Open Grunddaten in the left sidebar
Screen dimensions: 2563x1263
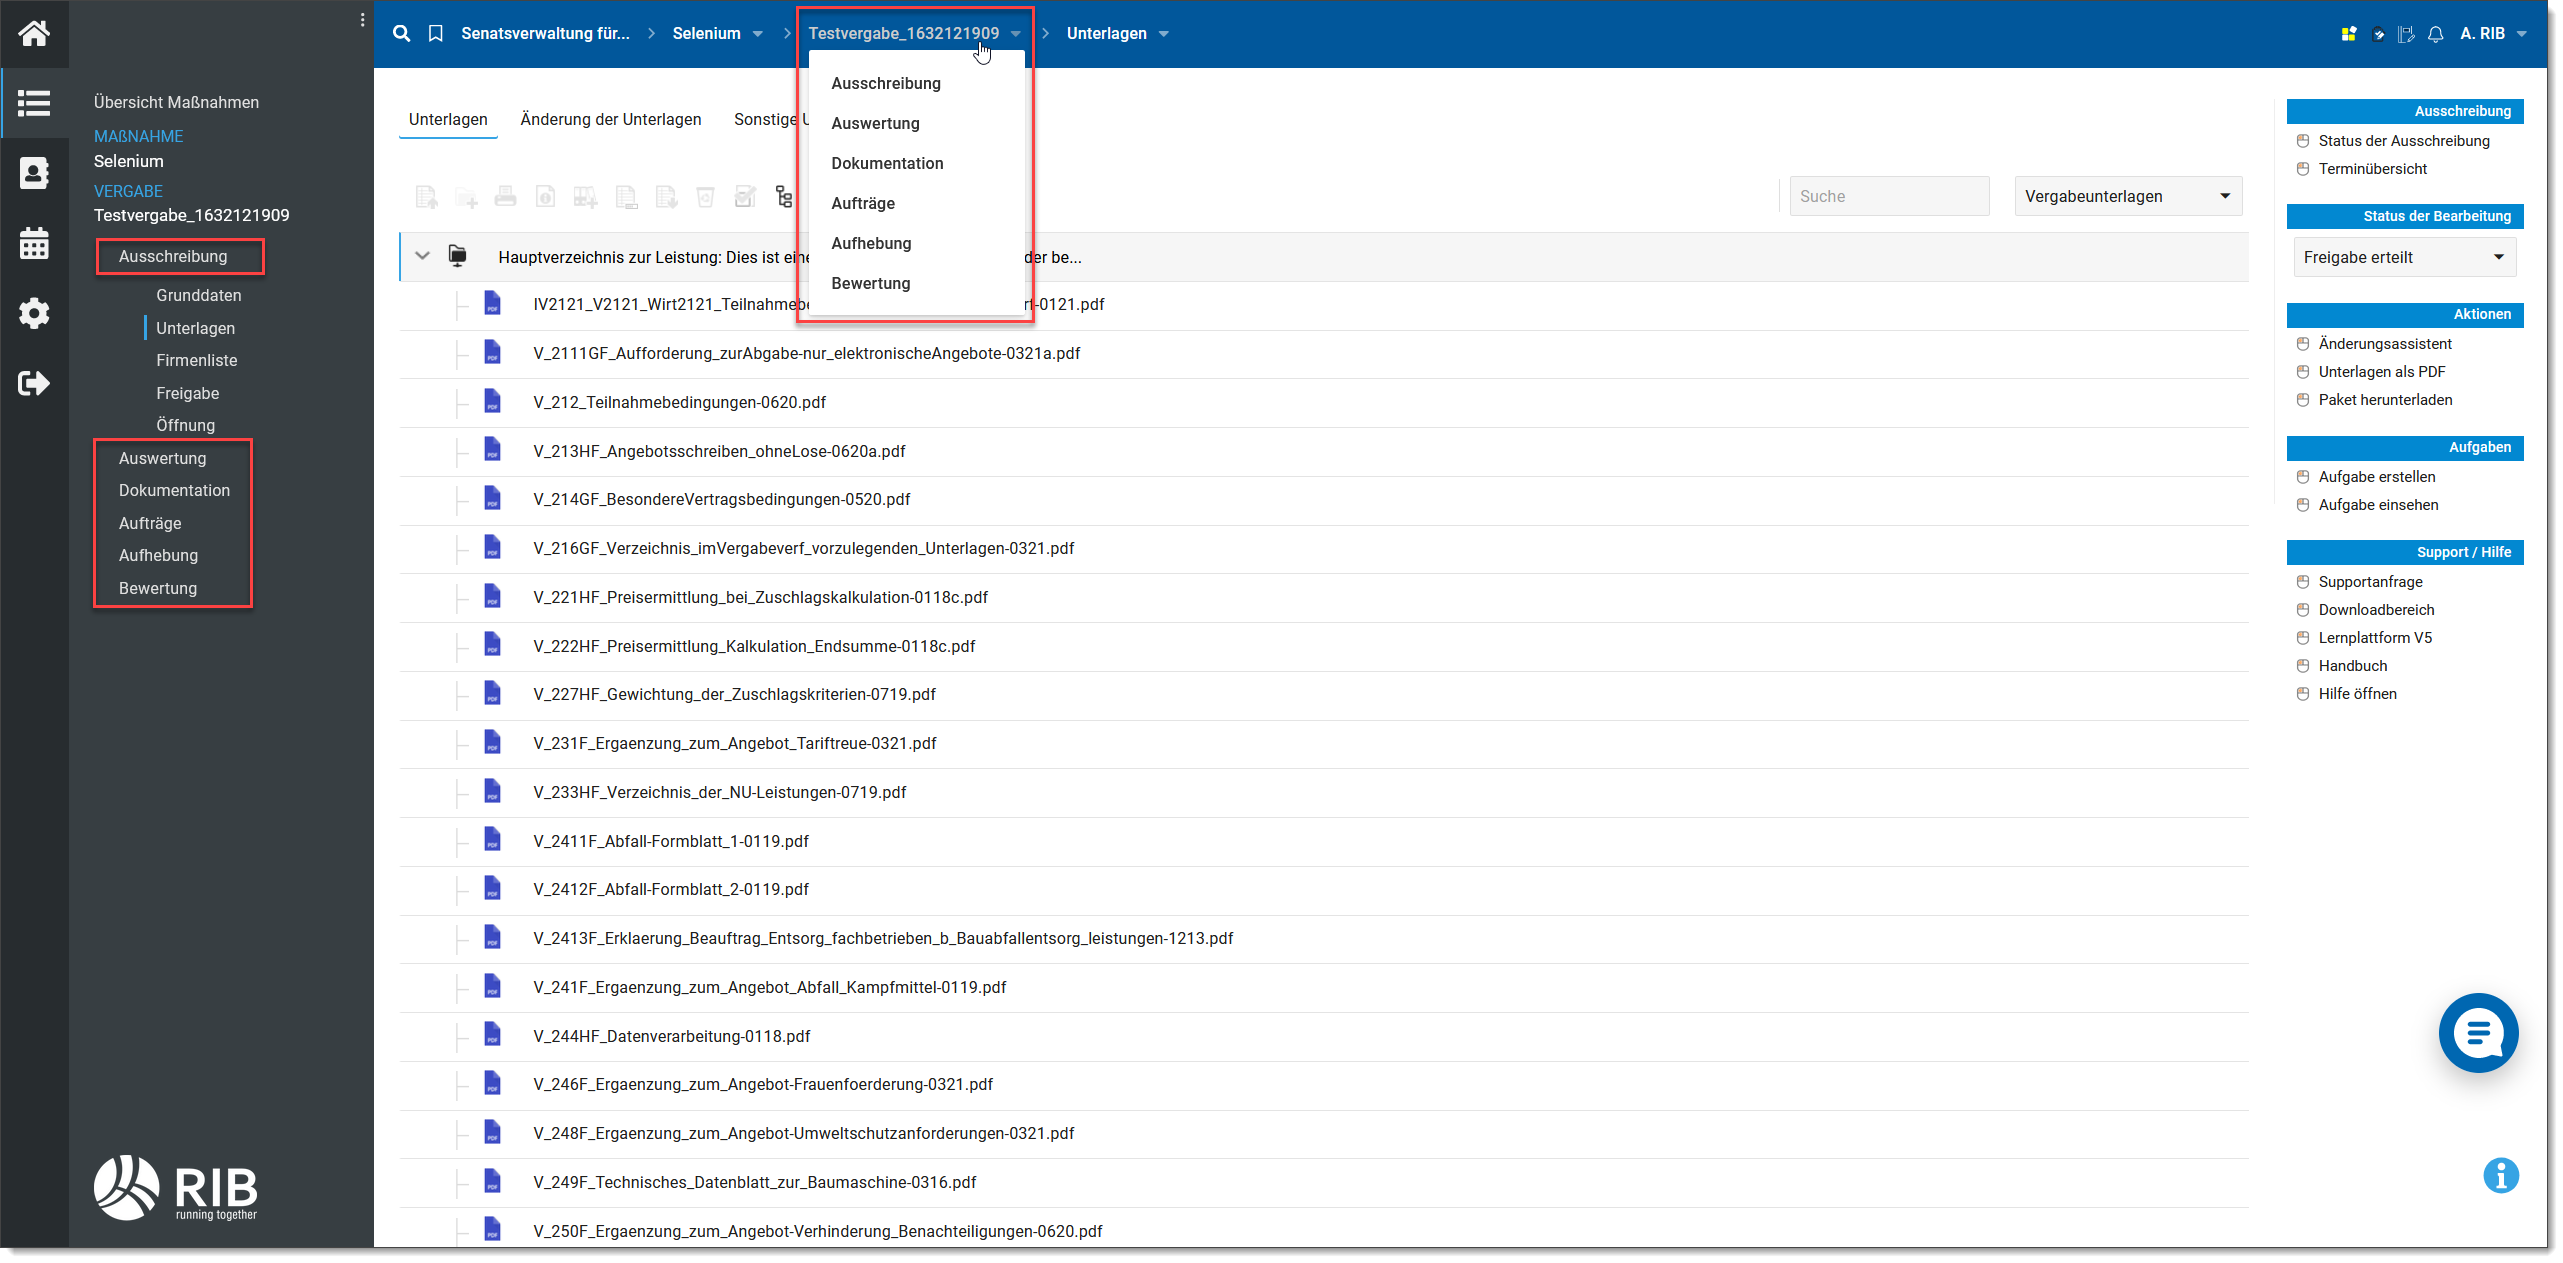pyautogui.click(x=198, y=295)
